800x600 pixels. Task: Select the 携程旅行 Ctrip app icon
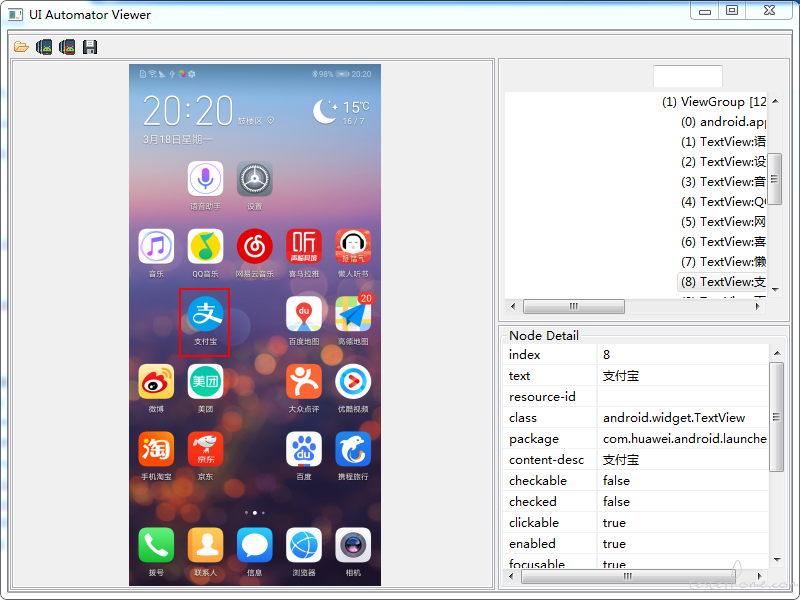point(353,449)
